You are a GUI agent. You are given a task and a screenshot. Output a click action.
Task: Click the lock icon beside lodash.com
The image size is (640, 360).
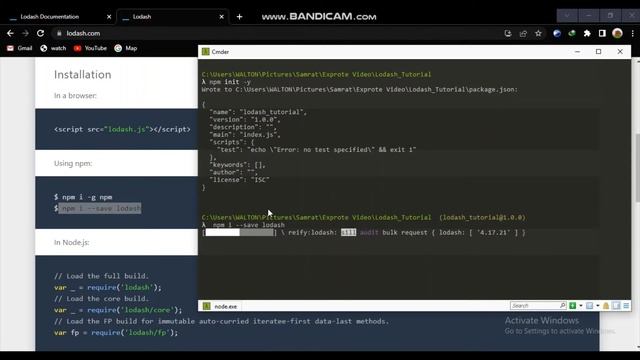point(59,33)
